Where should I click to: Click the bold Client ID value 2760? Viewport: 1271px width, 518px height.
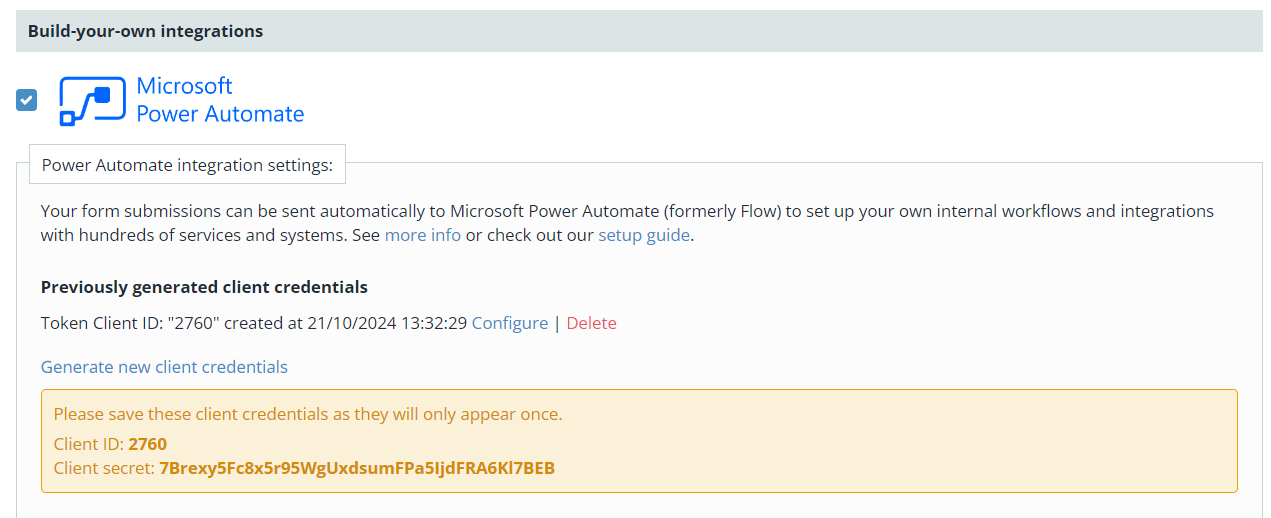coord(148,444)
